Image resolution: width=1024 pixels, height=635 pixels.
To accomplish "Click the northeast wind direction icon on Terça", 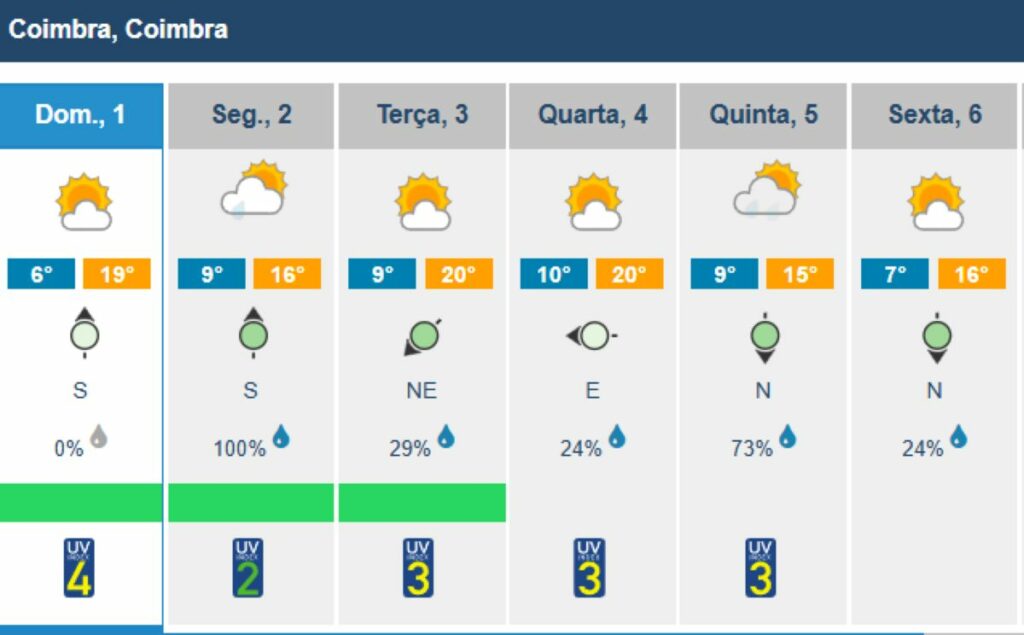I will click(422, 336).
